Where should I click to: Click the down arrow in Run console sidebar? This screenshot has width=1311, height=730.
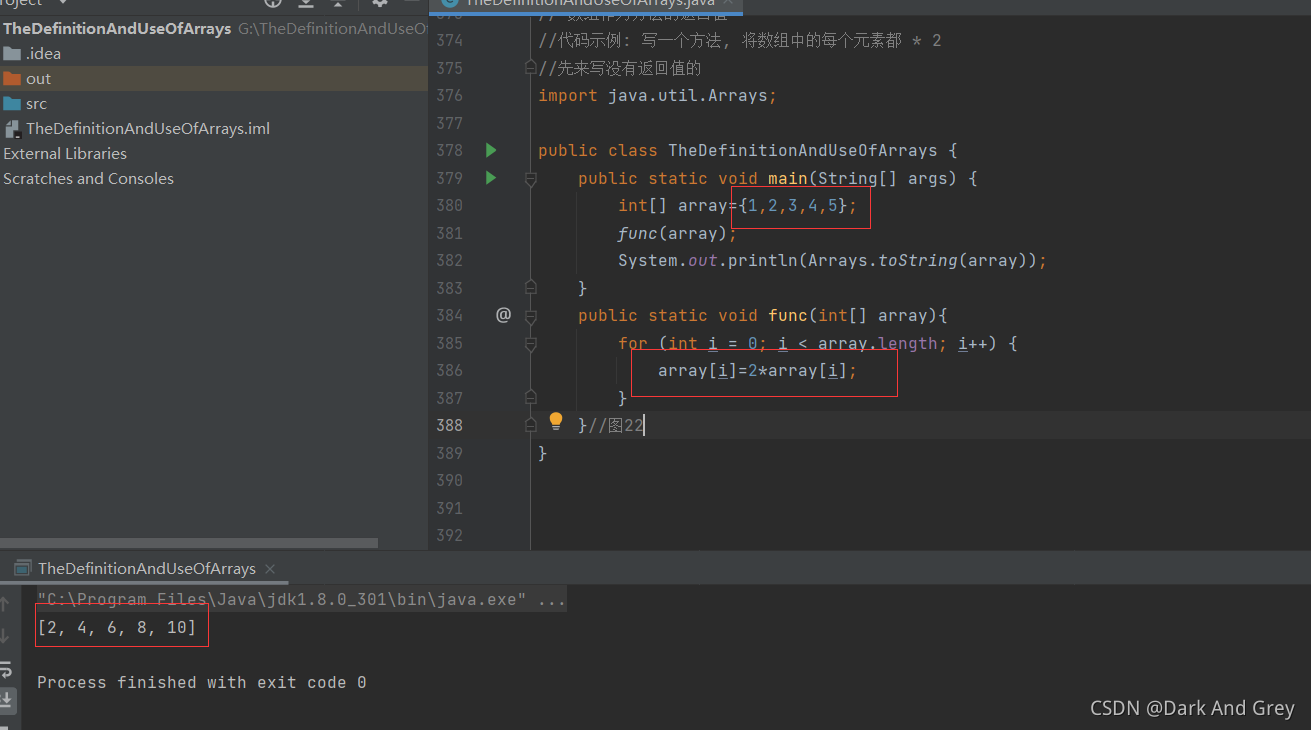6,636
